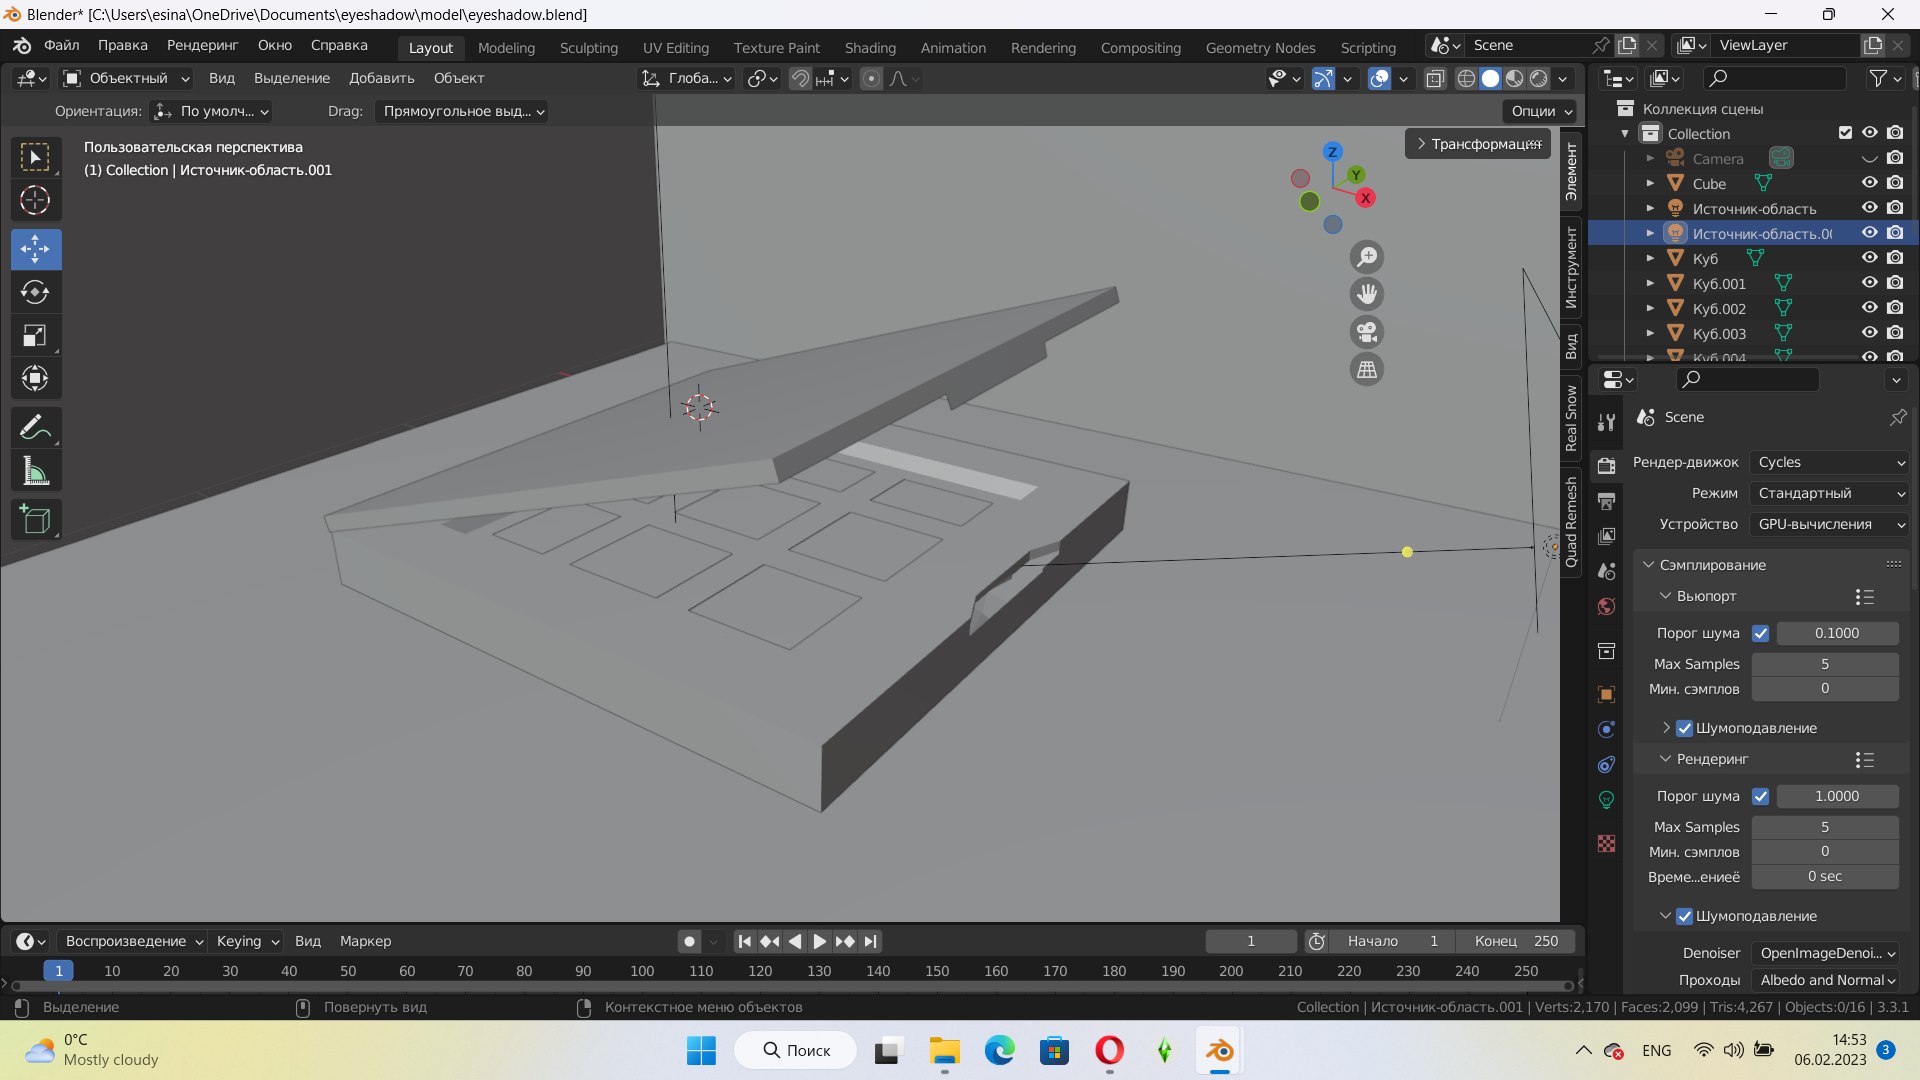Hide the Cube object in the outliner
Screen dimensions: 1920x1080
coord(1869,183)
